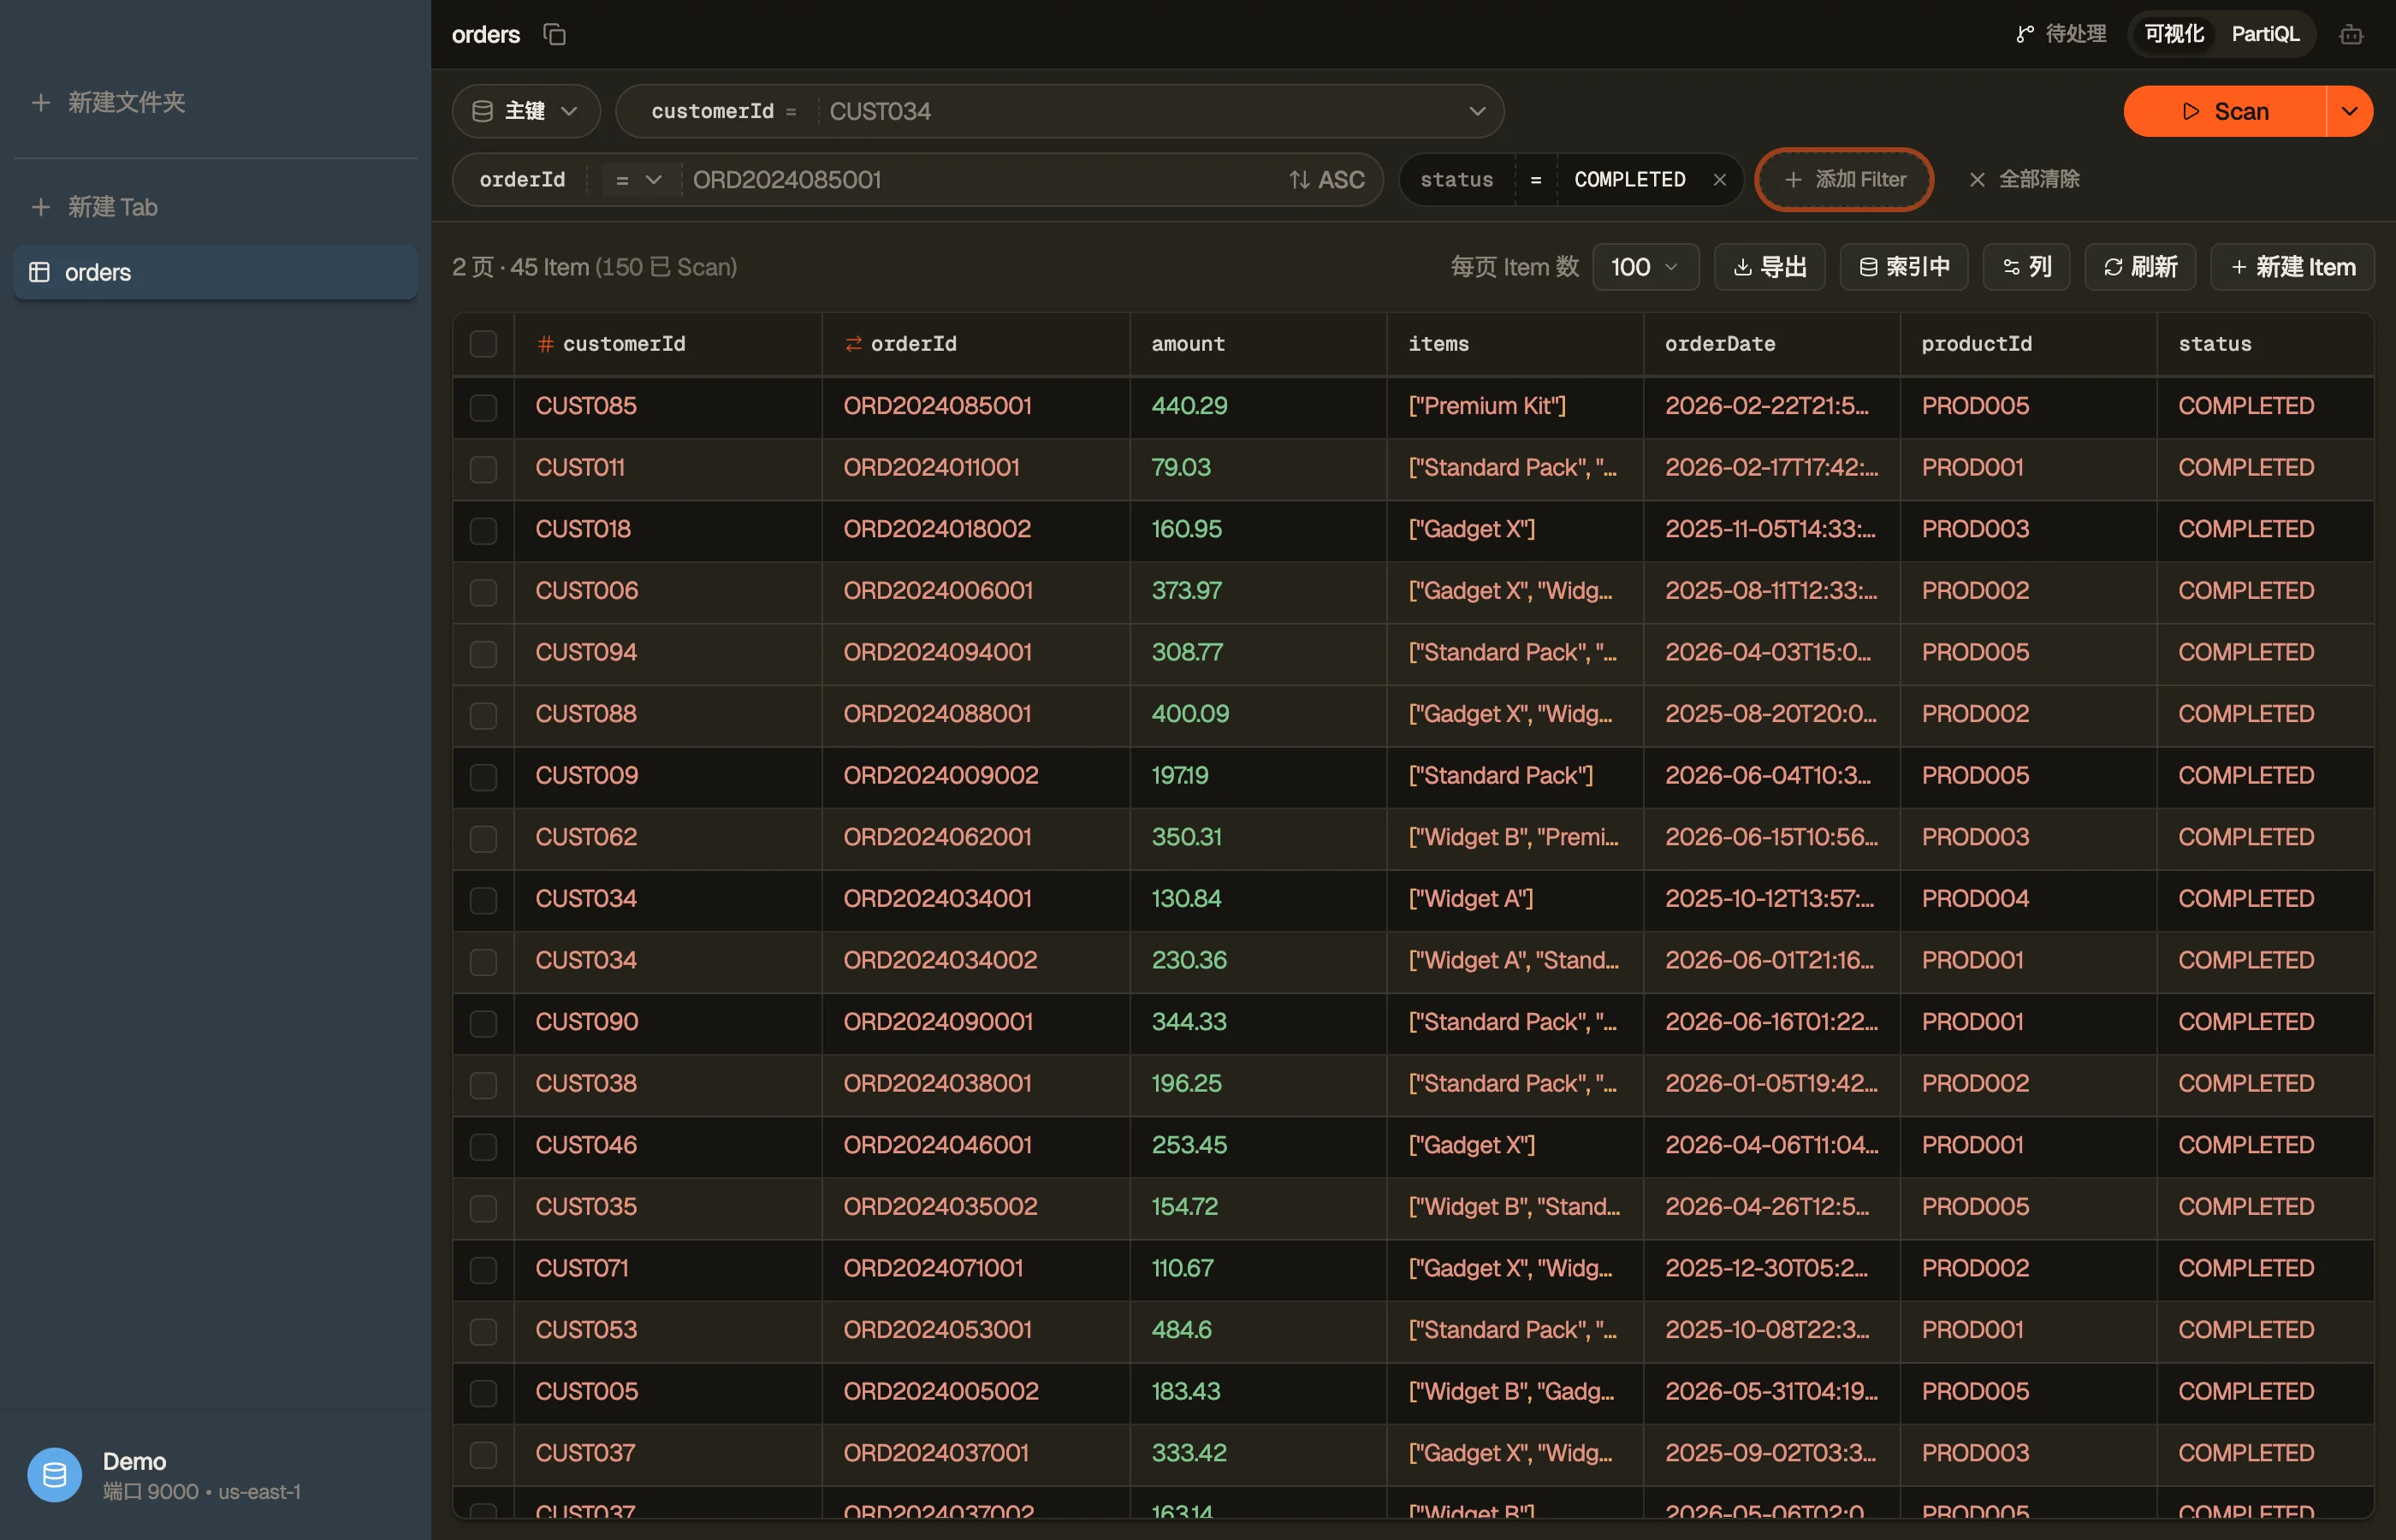Refresh the table with 刷新
Viewport: 2396px width, 1540px height.
coord(2139,267)
